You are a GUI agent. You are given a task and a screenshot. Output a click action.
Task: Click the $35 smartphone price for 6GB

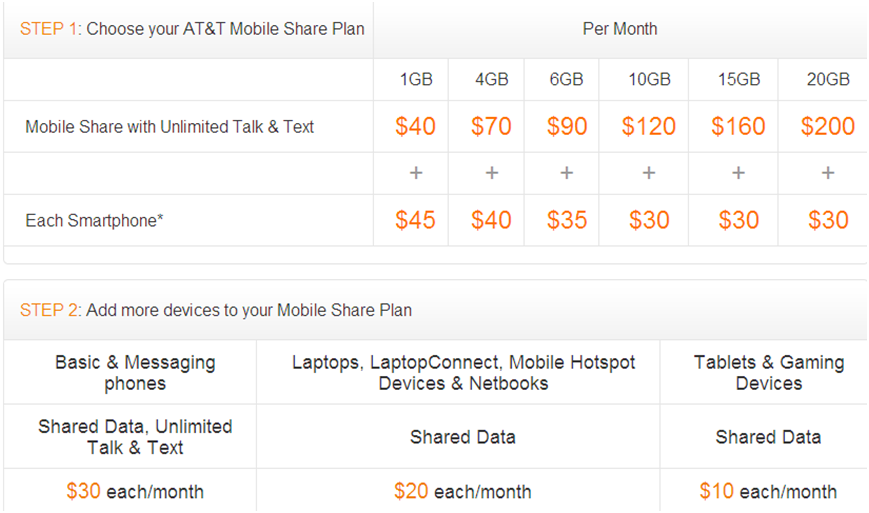[x=567, y=220]
